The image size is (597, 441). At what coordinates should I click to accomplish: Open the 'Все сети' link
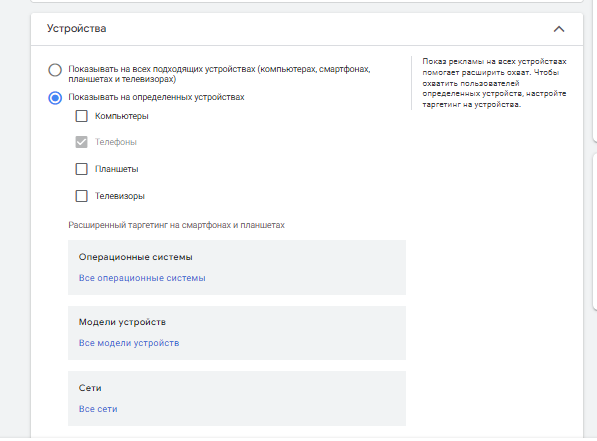(98, 409)
